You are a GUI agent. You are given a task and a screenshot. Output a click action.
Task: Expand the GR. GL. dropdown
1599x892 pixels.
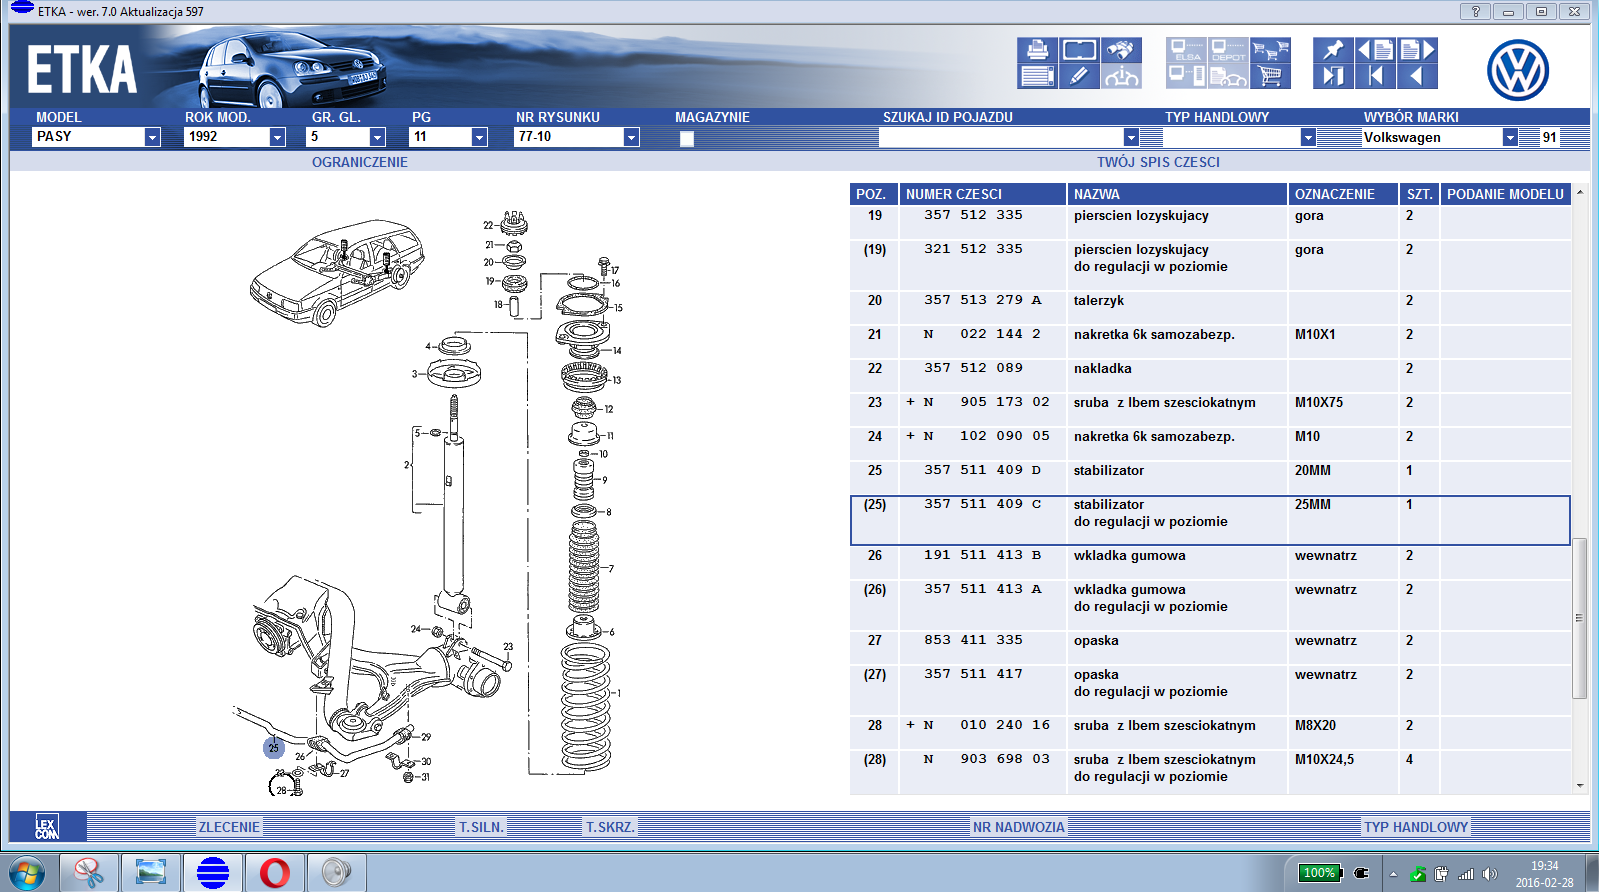[377, 137]
